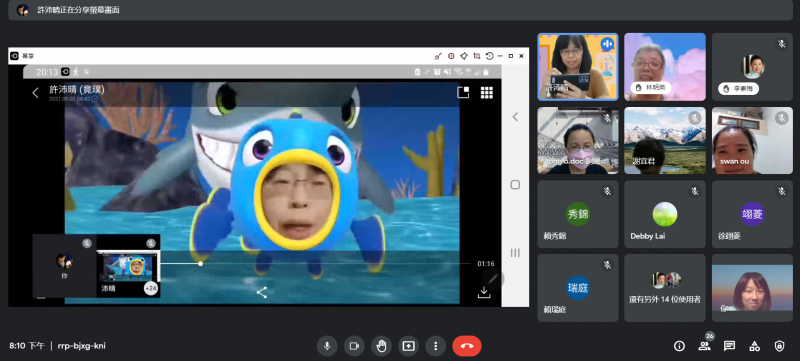Click the present screen button
The height and width of the screenshot is (361, 800).
(x=409, y=346)
